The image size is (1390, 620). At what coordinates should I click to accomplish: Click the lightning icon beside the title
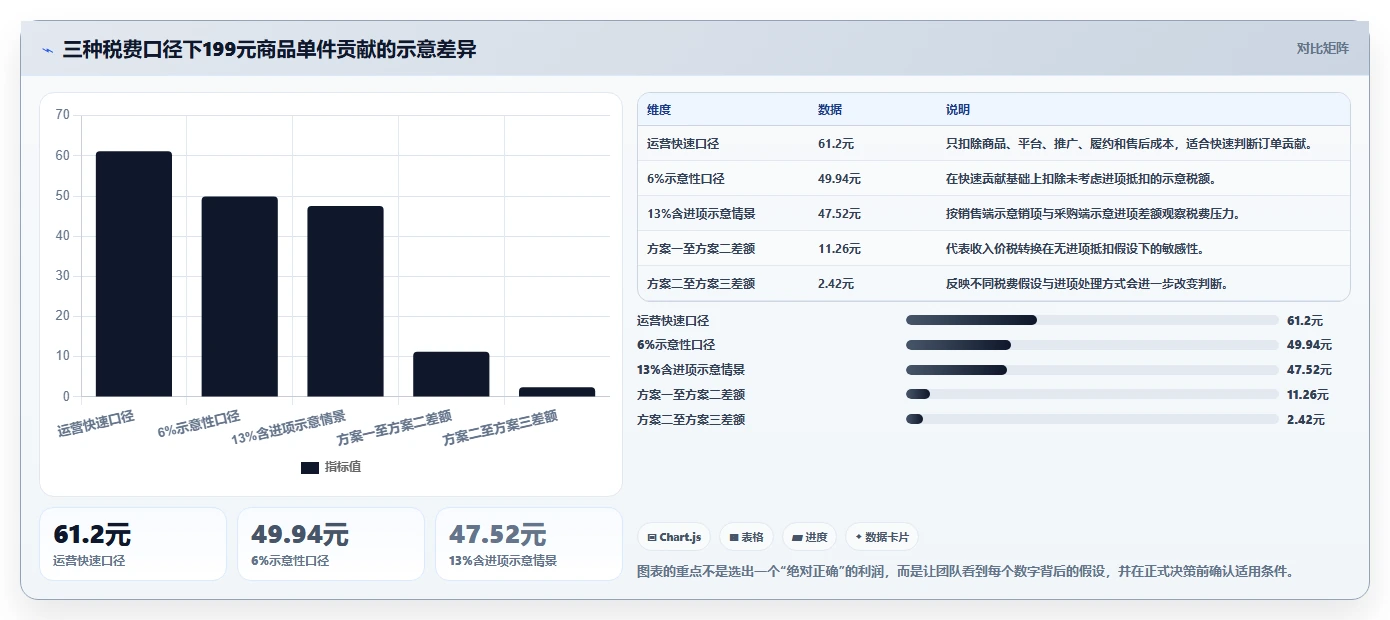click(47, 49)
